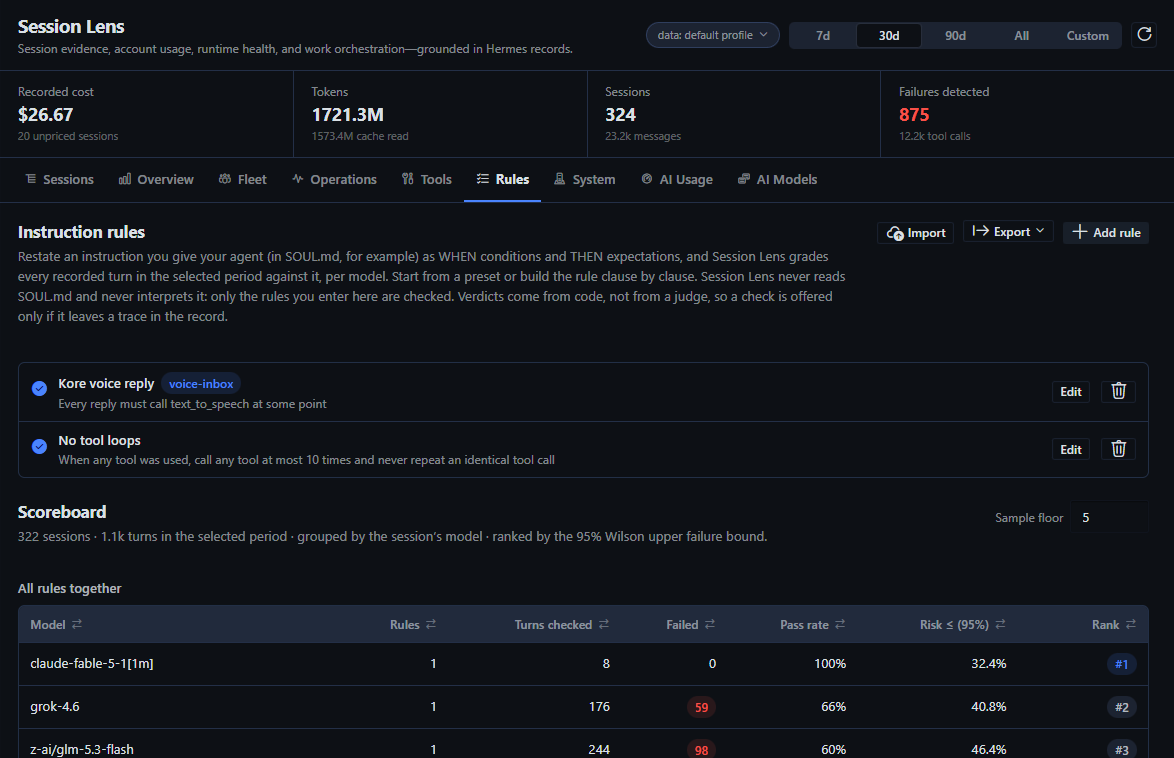Screen dimensions: 1174x758
Task: Click the 324 sessions value
Action: coord(620,115)
